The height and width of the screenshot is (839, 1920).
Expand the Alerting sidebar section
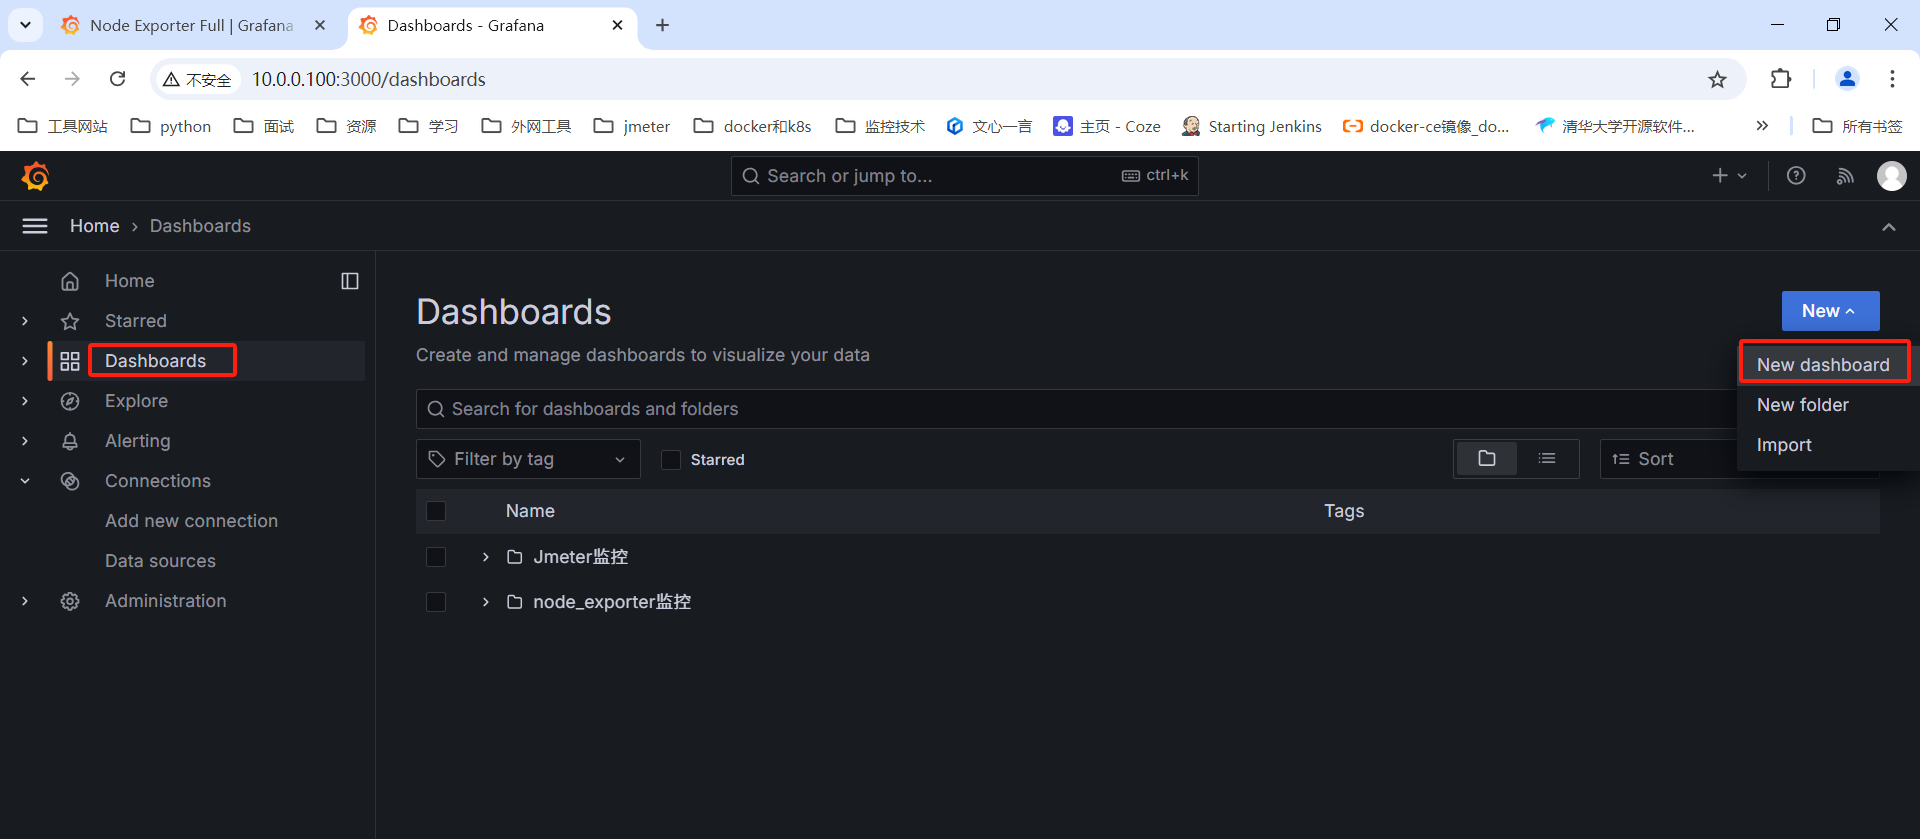25,441
